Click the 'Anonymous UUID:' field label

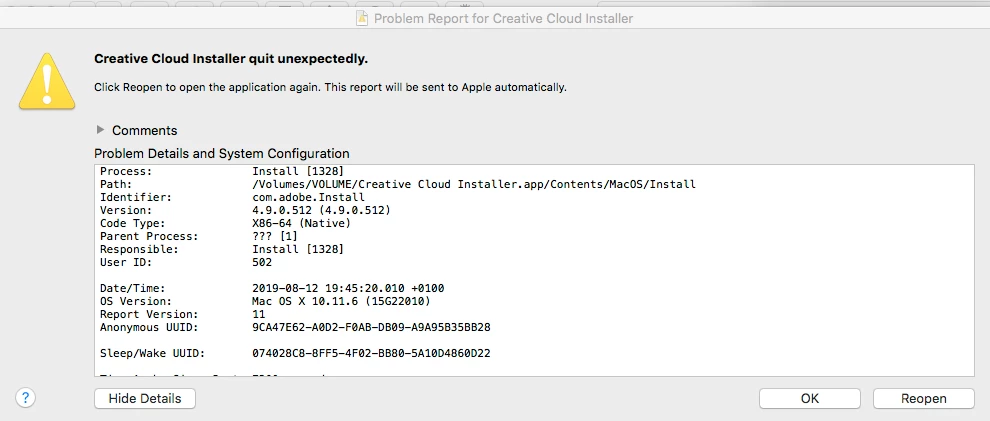pyautogui.click(x=149, y=327)
